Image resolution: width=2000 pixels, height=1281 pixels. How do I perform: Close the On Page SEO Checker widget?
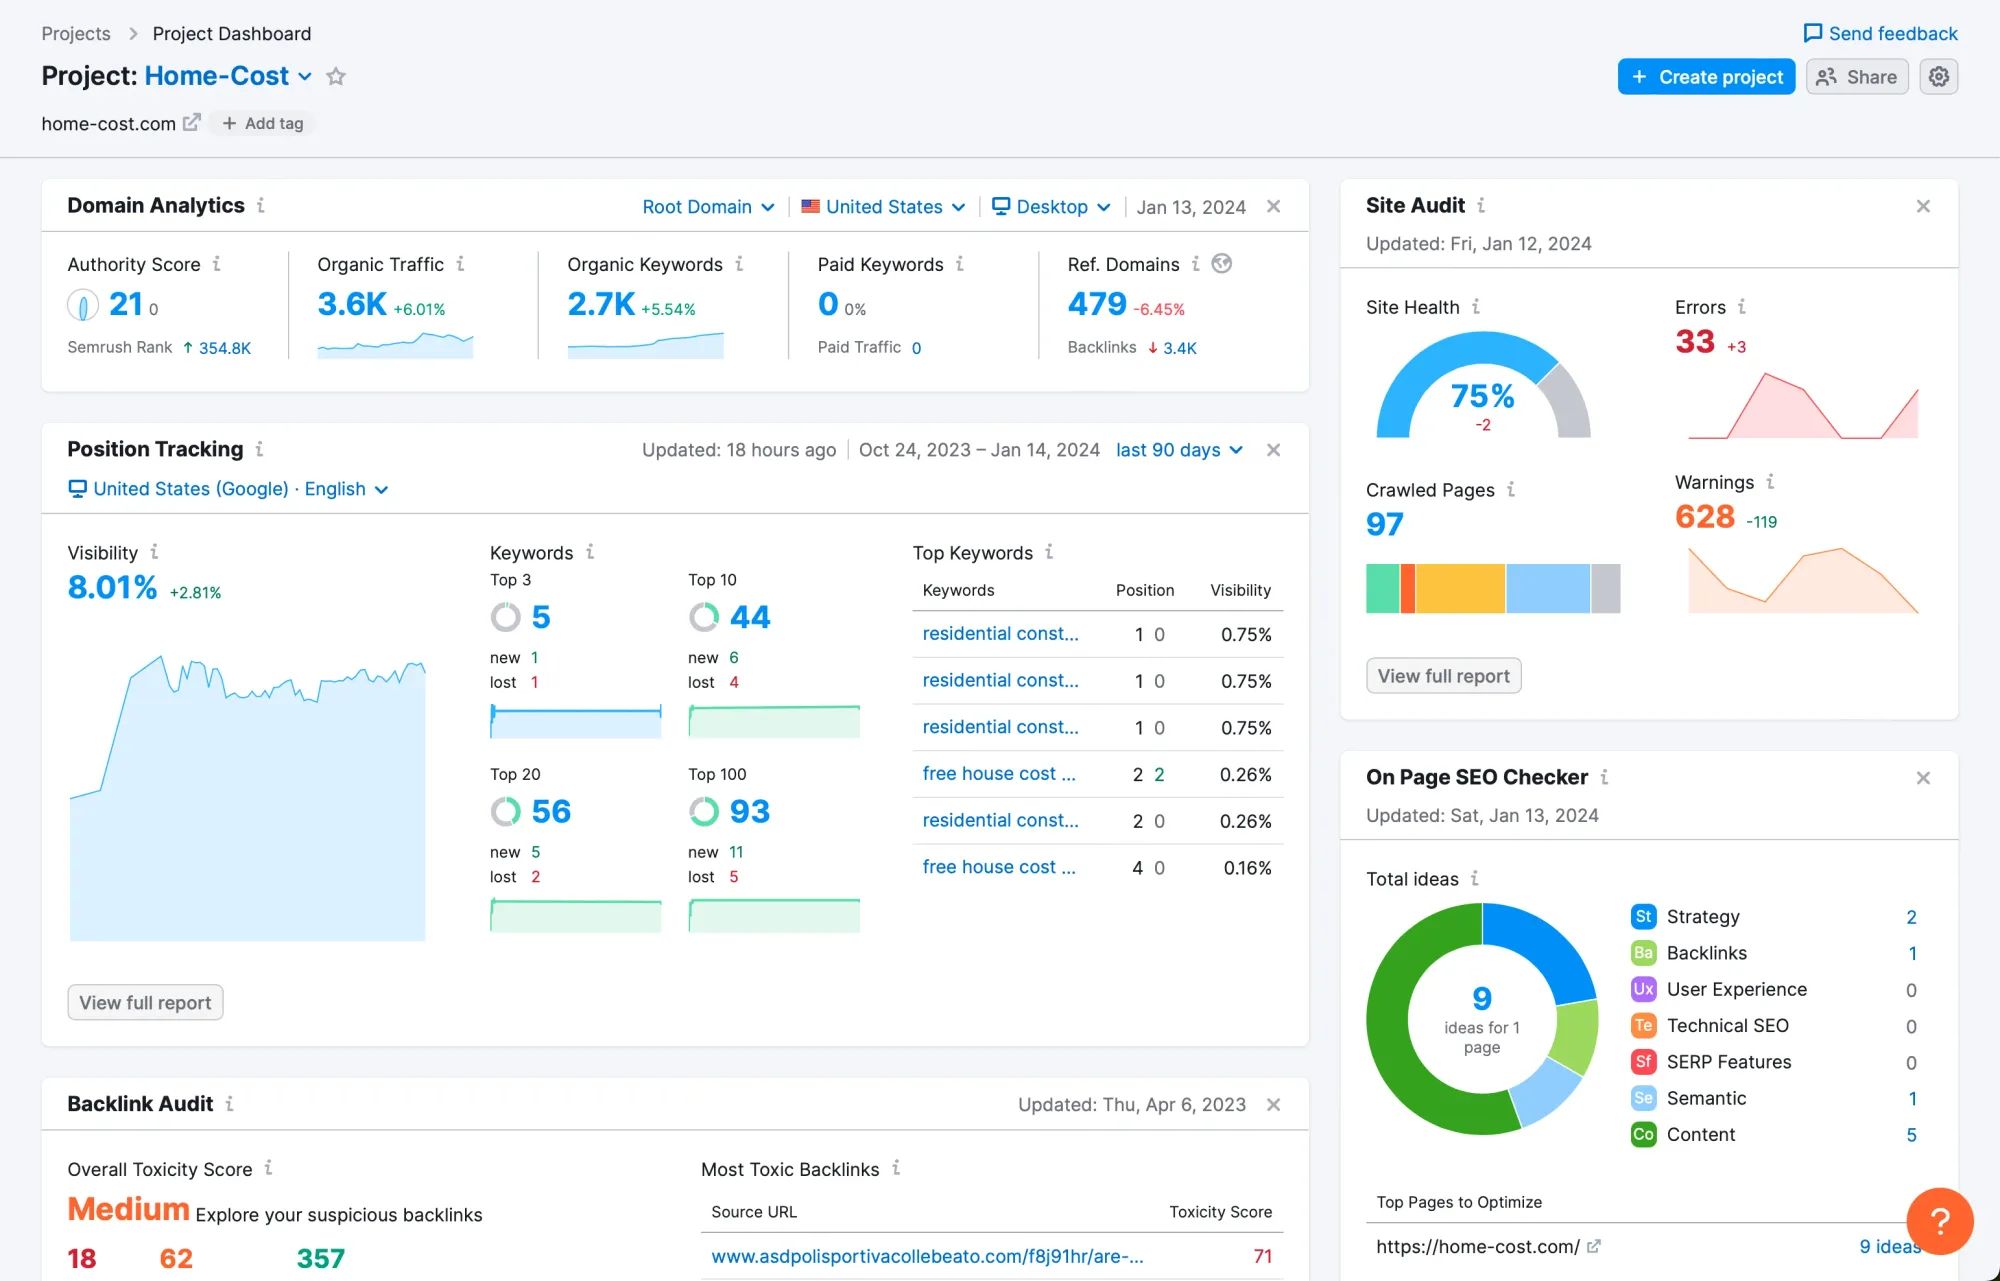1923,778
